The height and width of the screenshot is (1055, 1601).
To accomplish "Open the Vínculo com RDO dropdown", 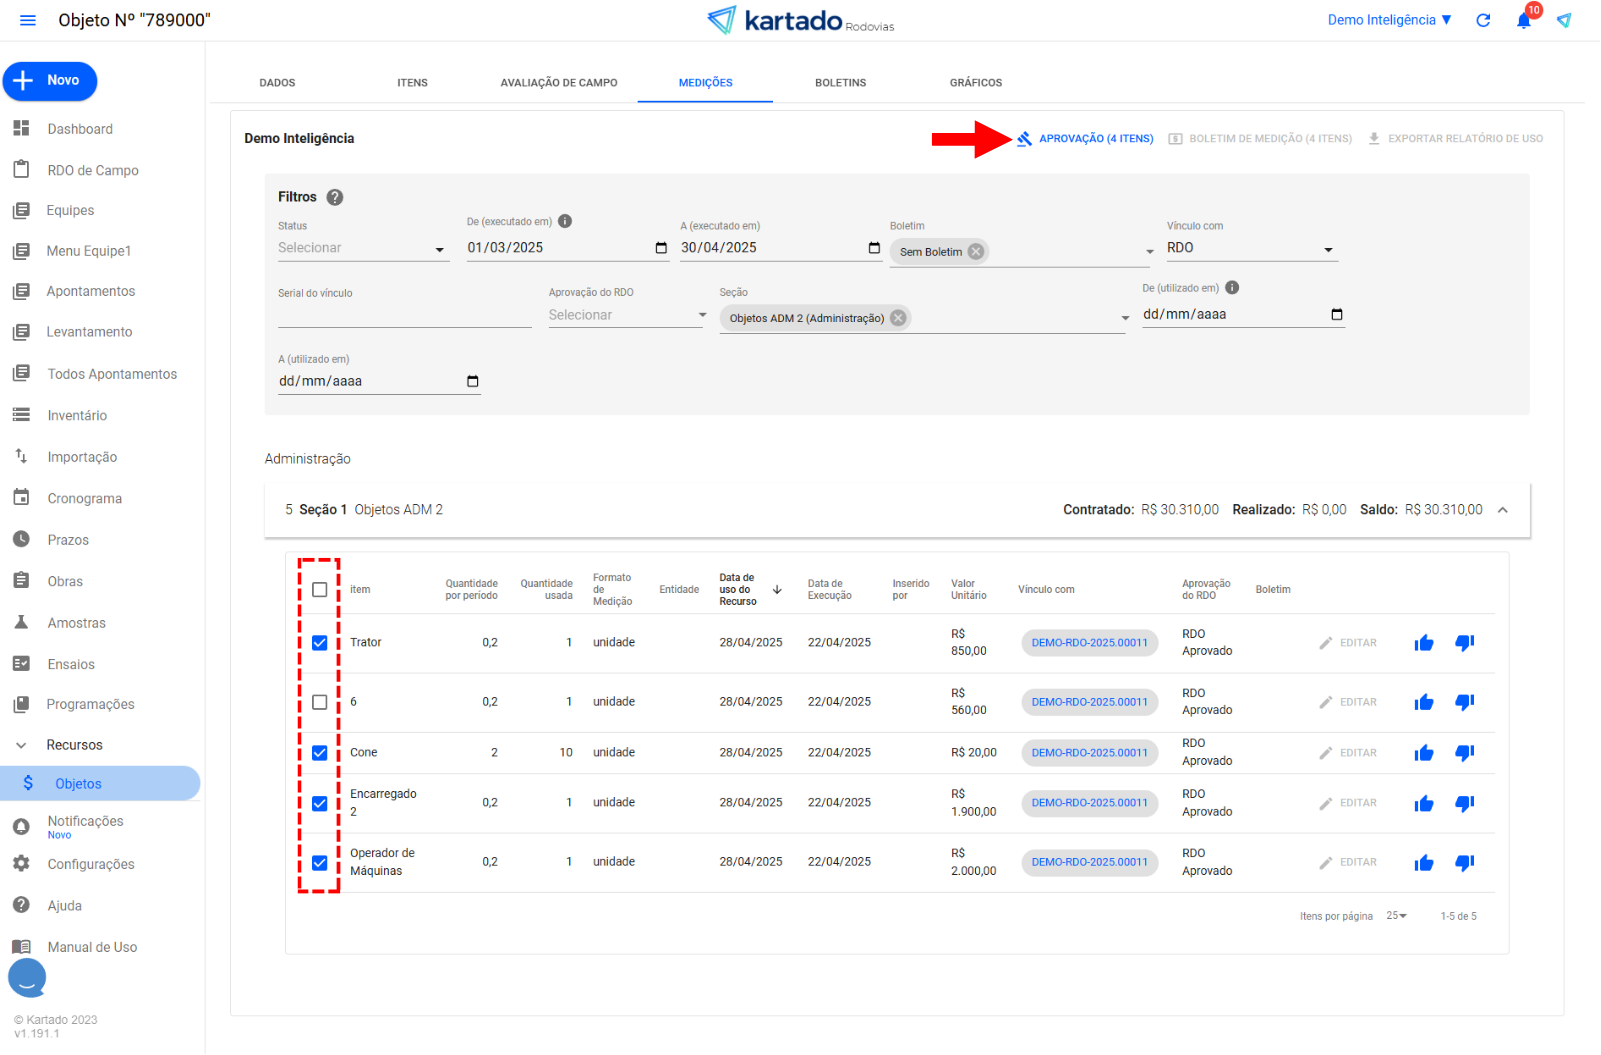I will (1250, 249).
